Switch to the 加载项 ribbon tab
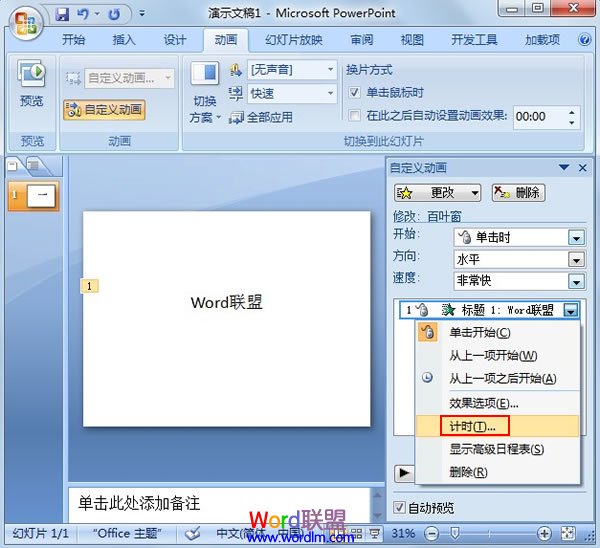Viewport: 600px width, 548px height. pos(542,39)
